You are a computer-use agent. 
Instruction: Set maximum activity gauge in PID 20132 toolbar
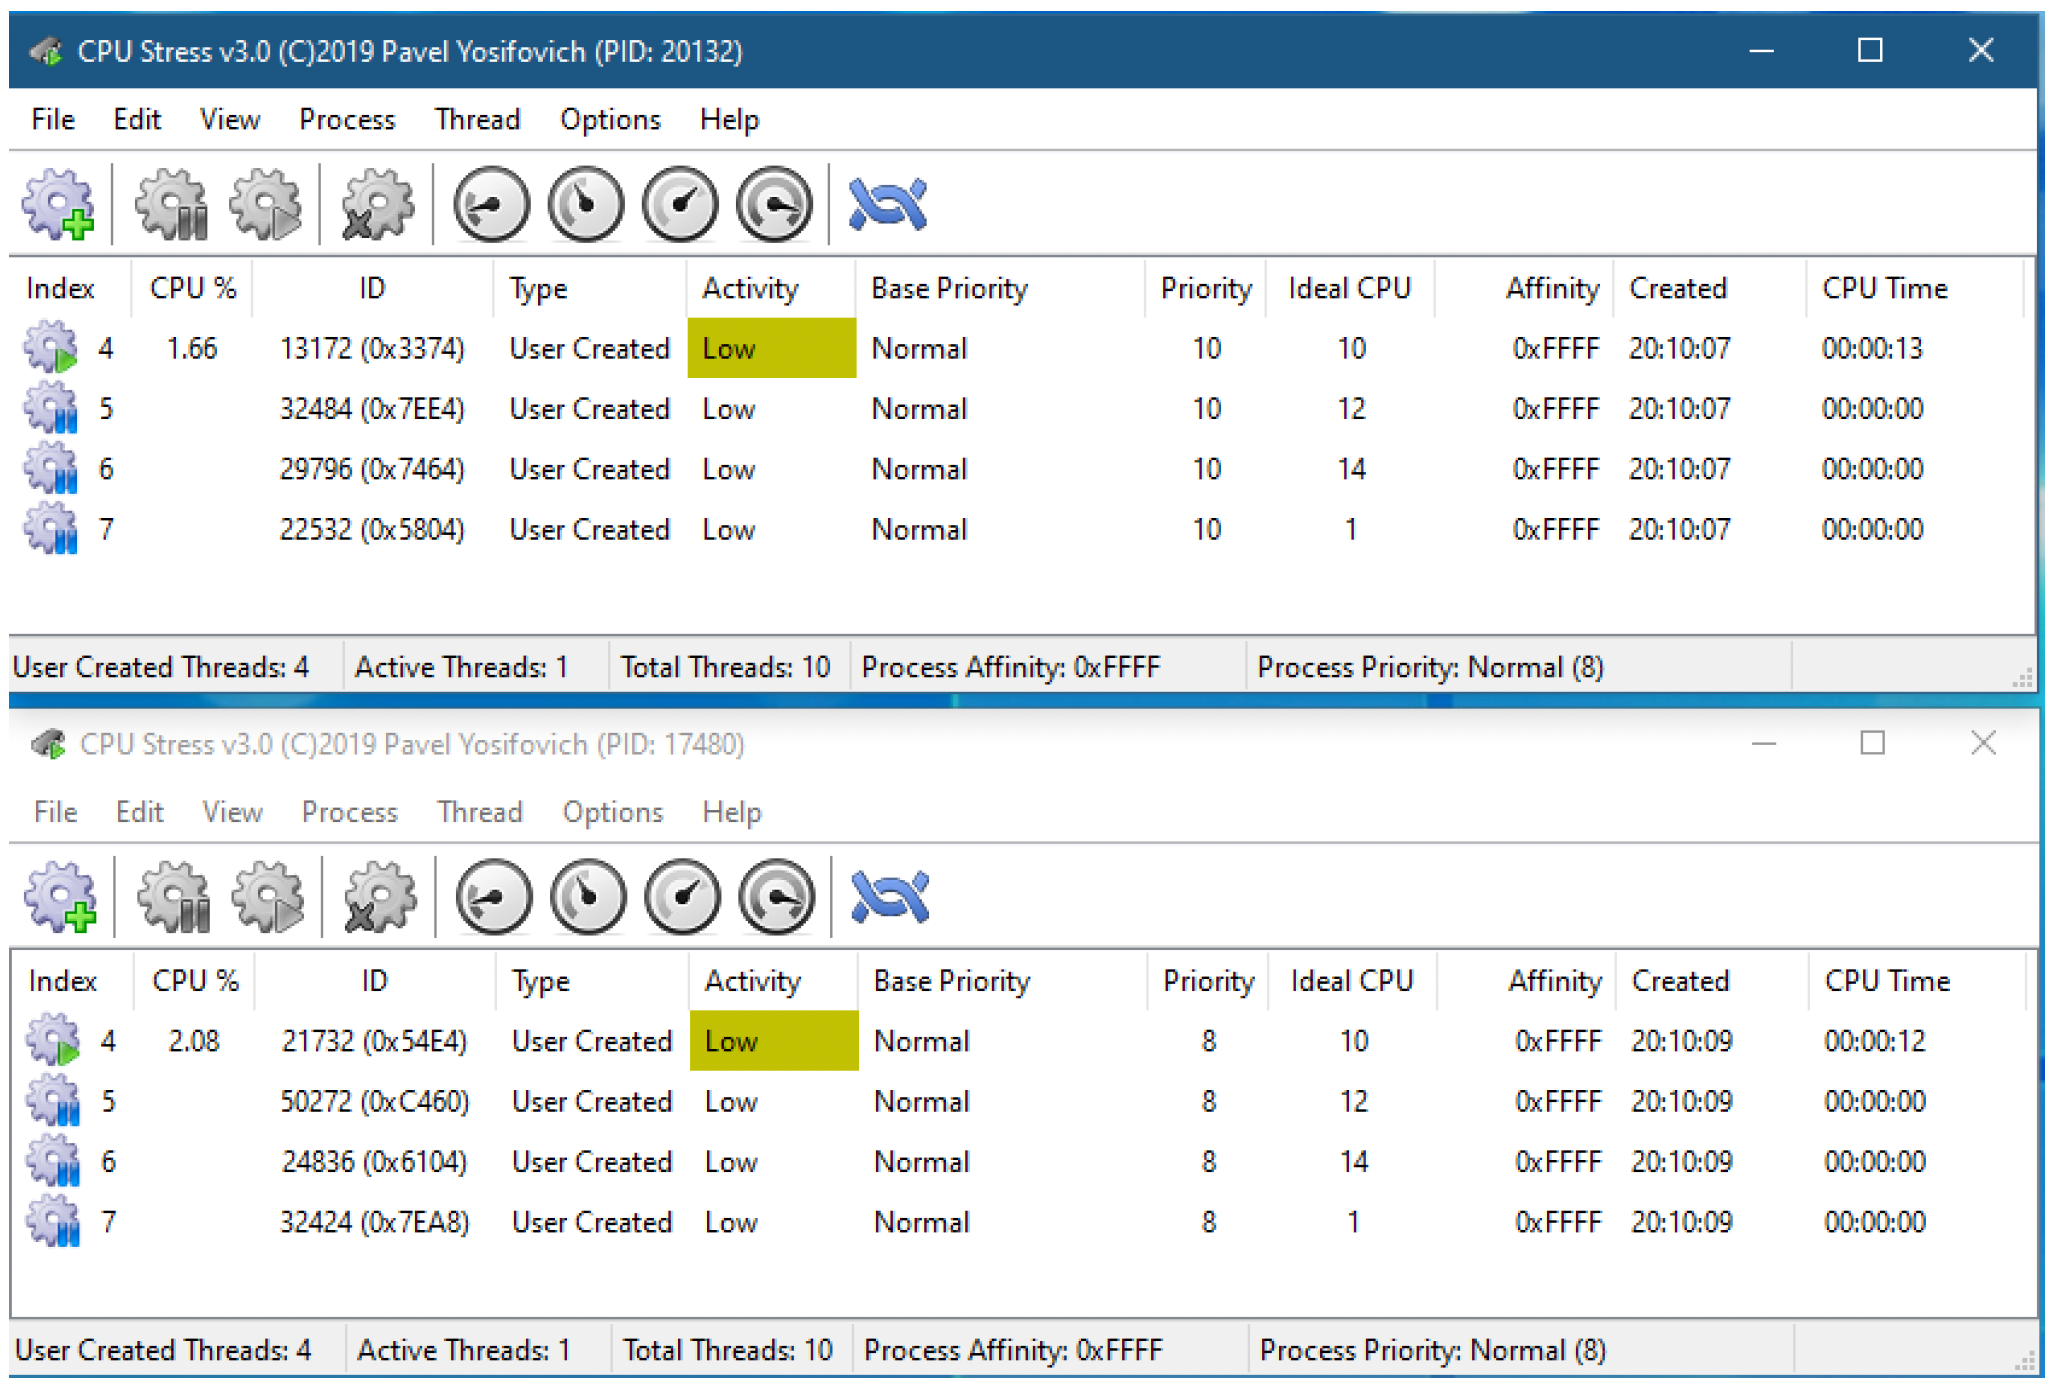click(x=774, y=204)
